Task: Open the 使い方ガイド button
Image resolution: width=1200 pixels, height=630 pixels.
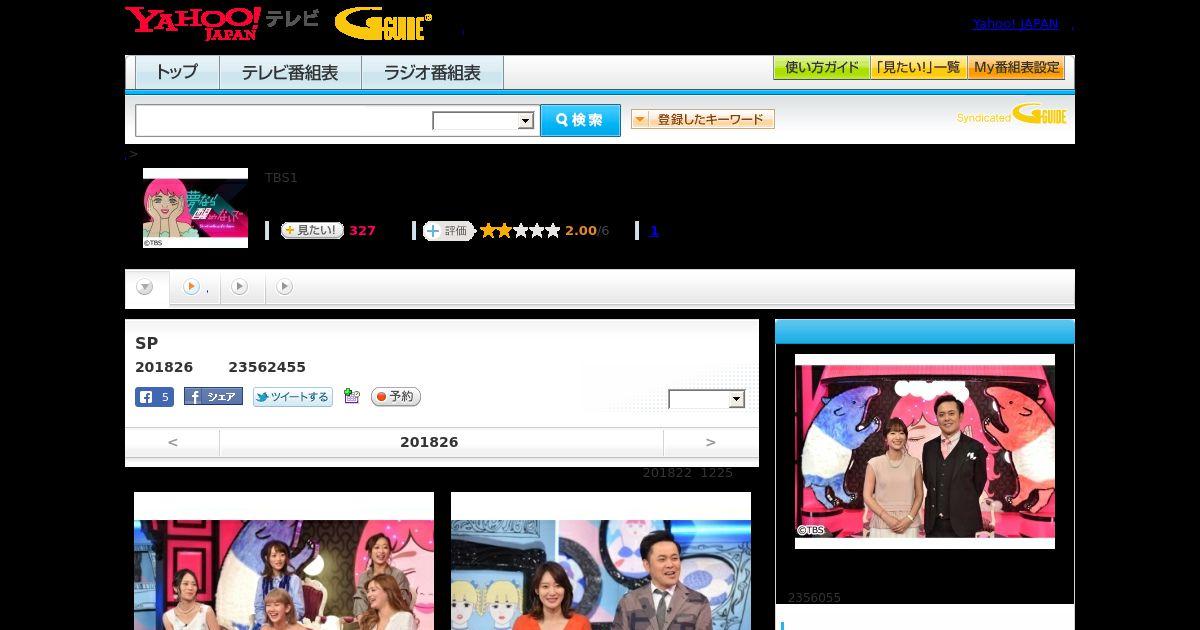Action: pyautogui.click(x=822, y=68)
